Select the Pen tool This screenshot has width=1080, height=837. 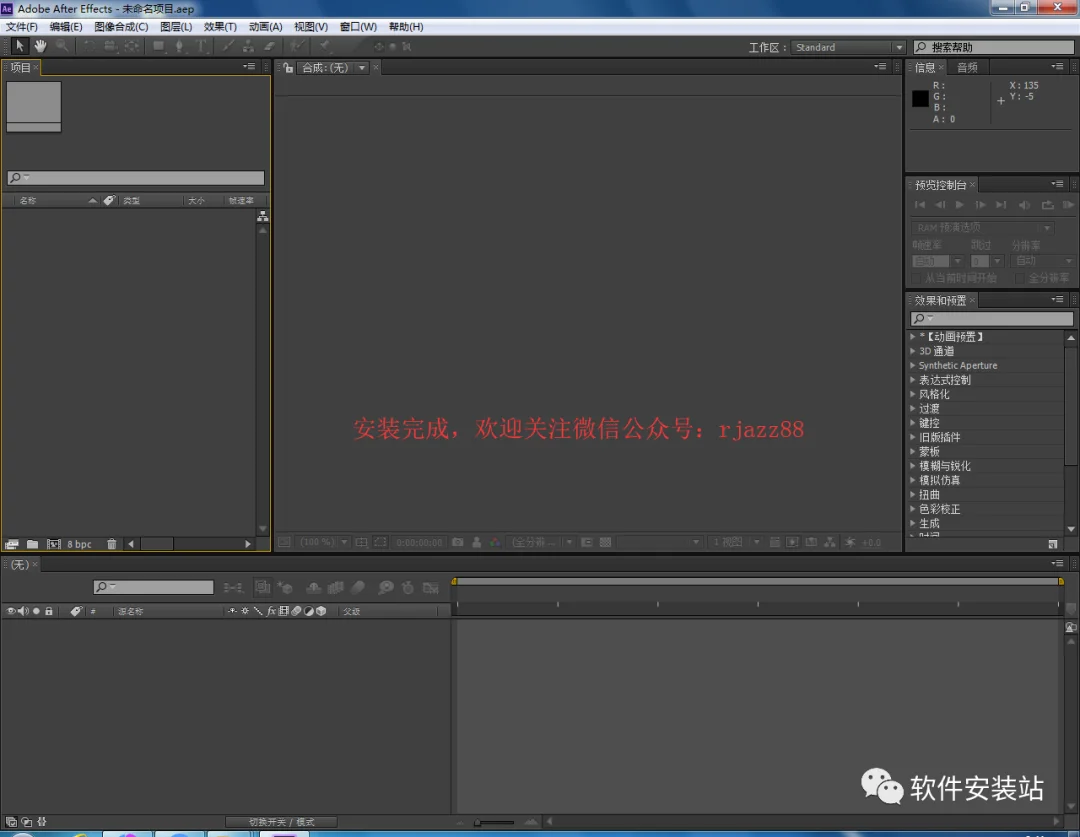[x=179, y=46]
